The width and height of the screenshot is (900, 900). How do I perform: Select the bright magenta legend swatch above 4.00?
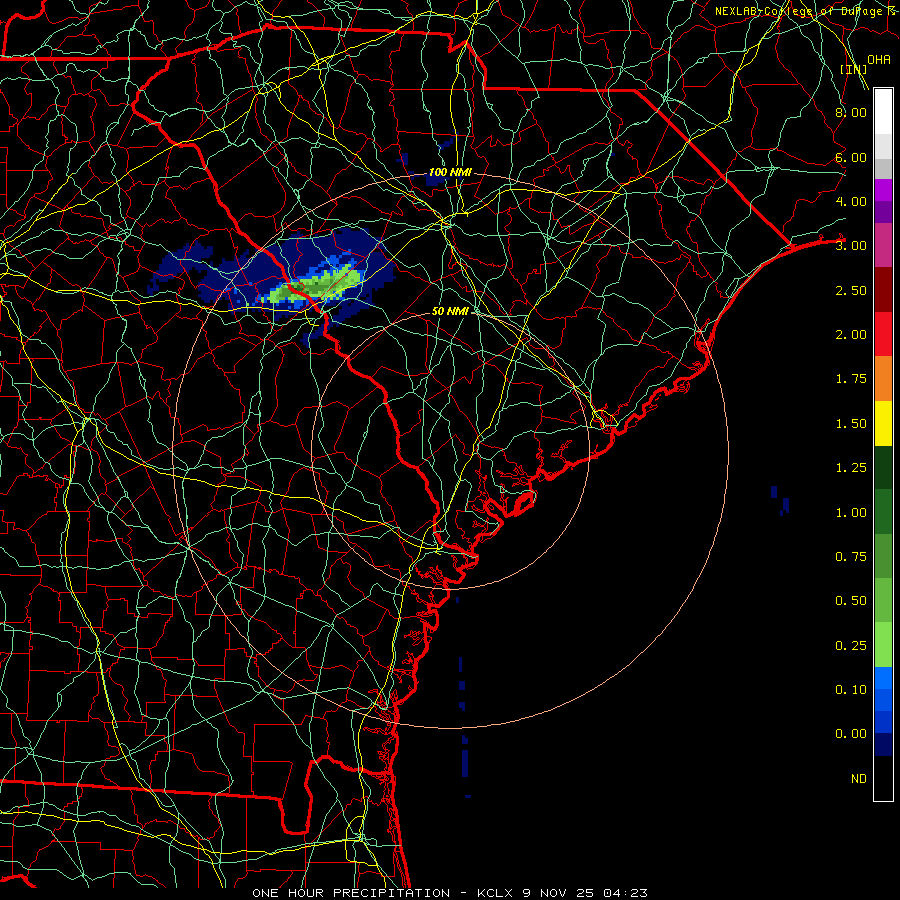[883, 190]
